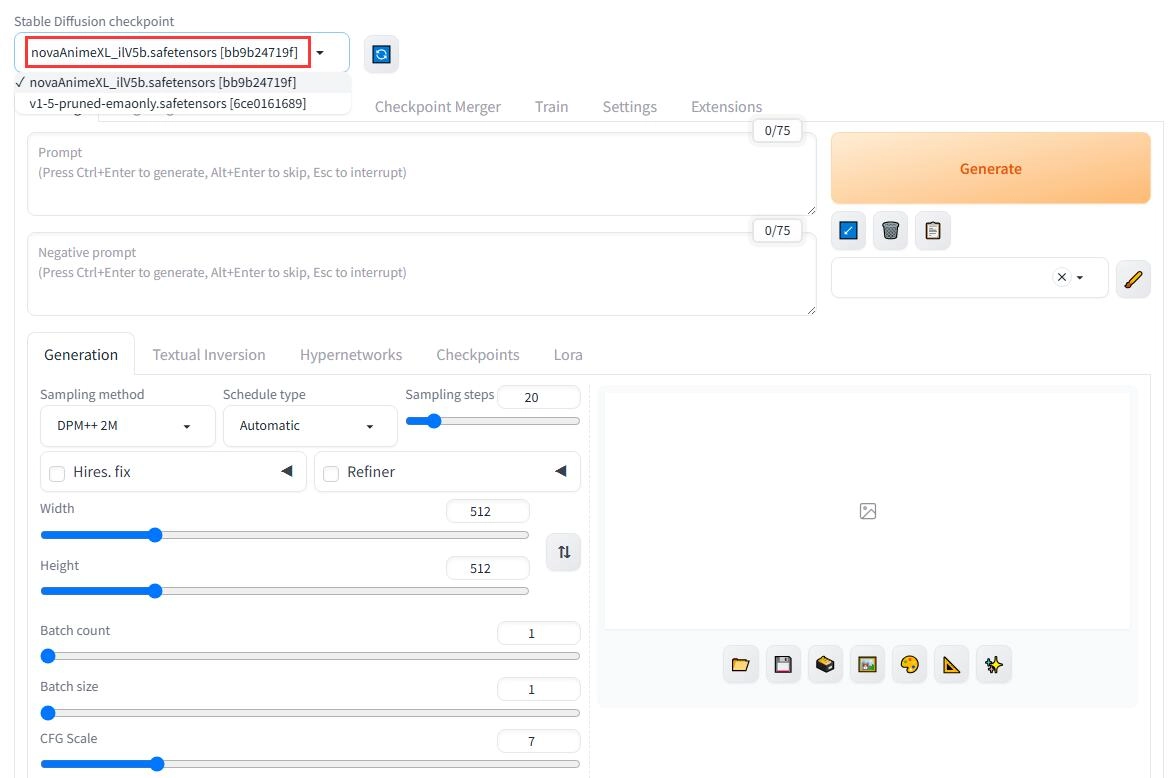Enable the Refiner checkbox
Viewport: 1168px width, 778px height.
point(331,473)
